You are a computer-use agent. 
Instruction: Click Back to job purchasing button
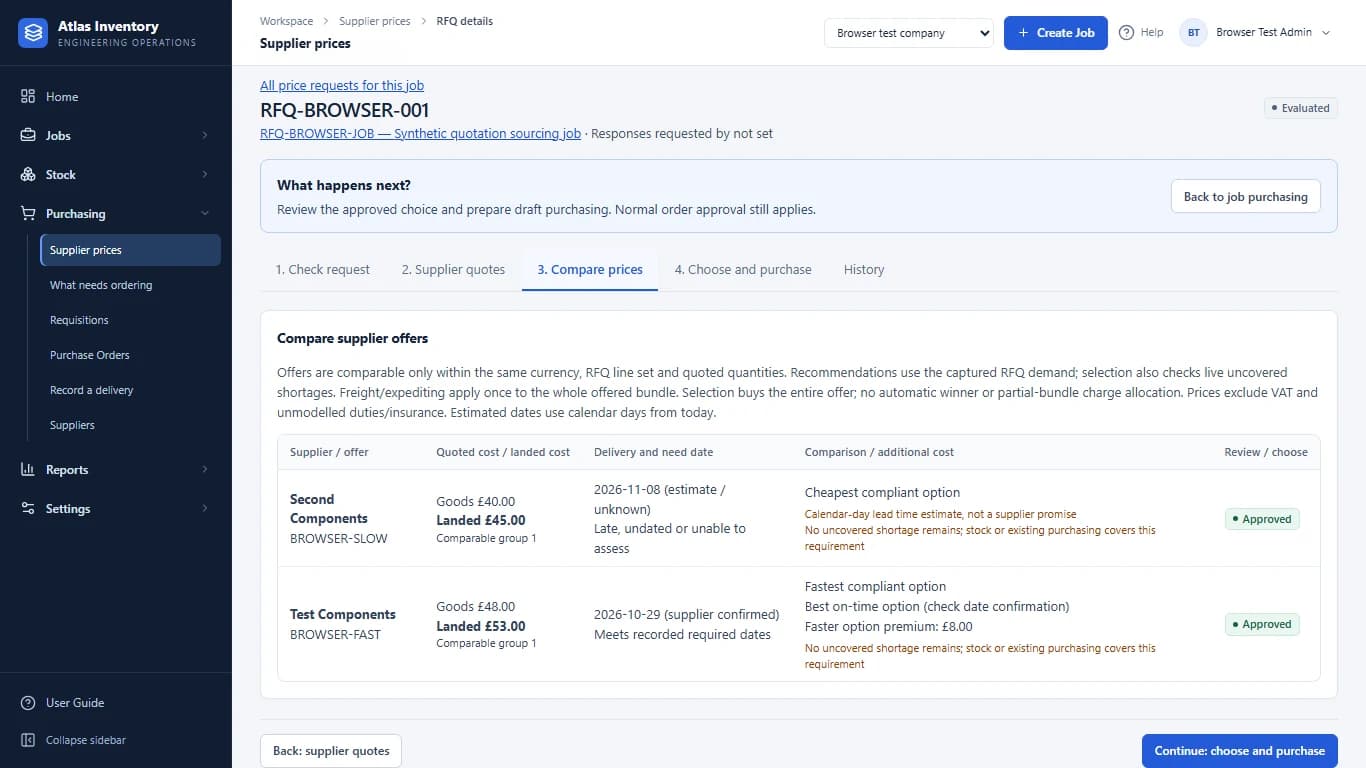pyautogui.click(x=1246, y=197)
